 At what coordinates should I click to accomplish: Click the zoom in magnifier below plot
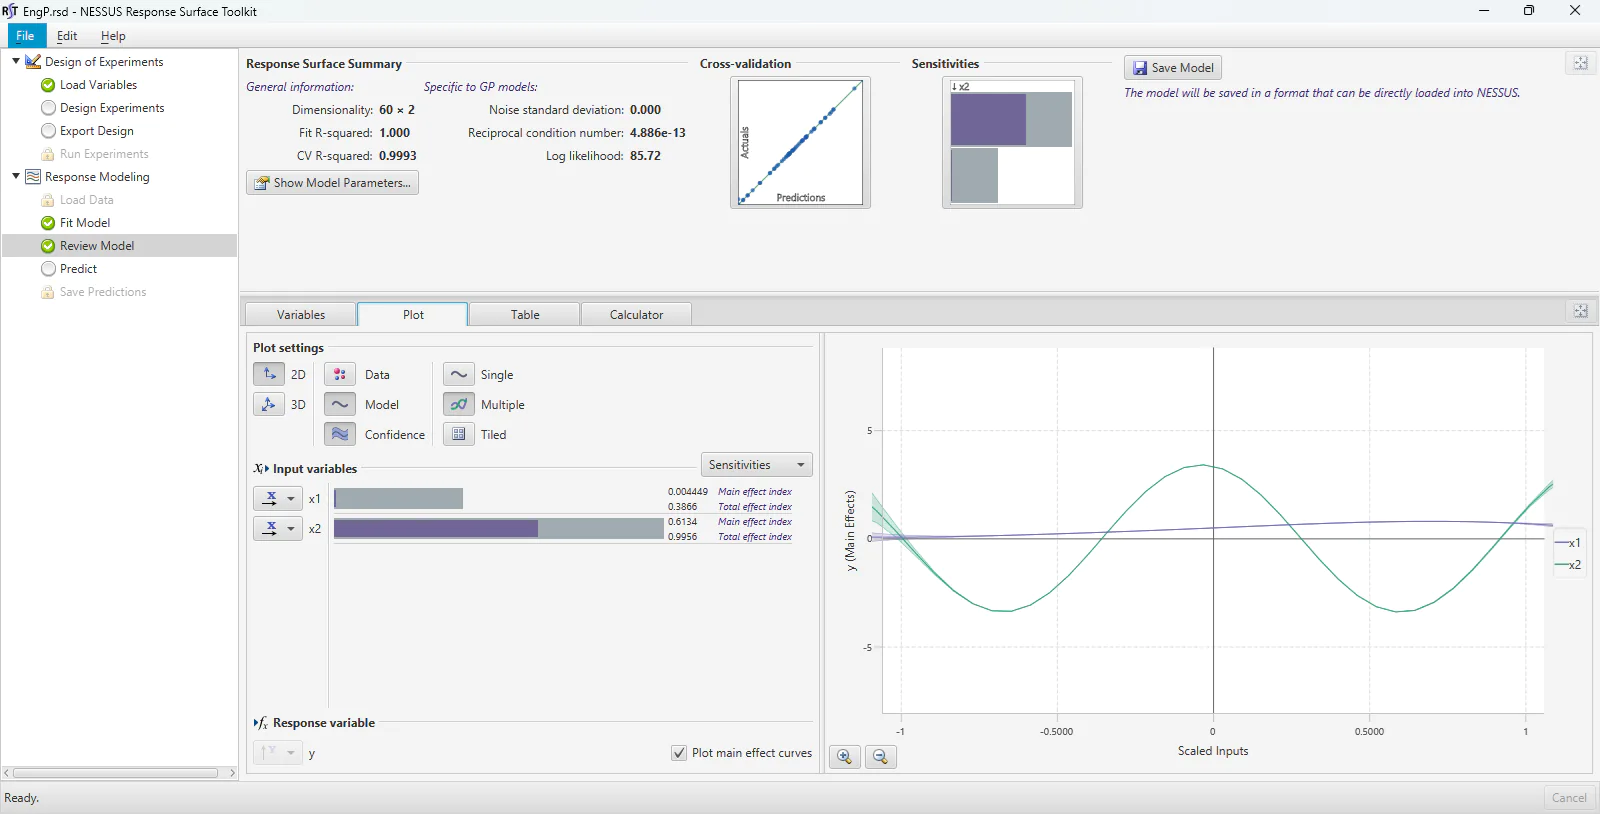coord(845,757)
